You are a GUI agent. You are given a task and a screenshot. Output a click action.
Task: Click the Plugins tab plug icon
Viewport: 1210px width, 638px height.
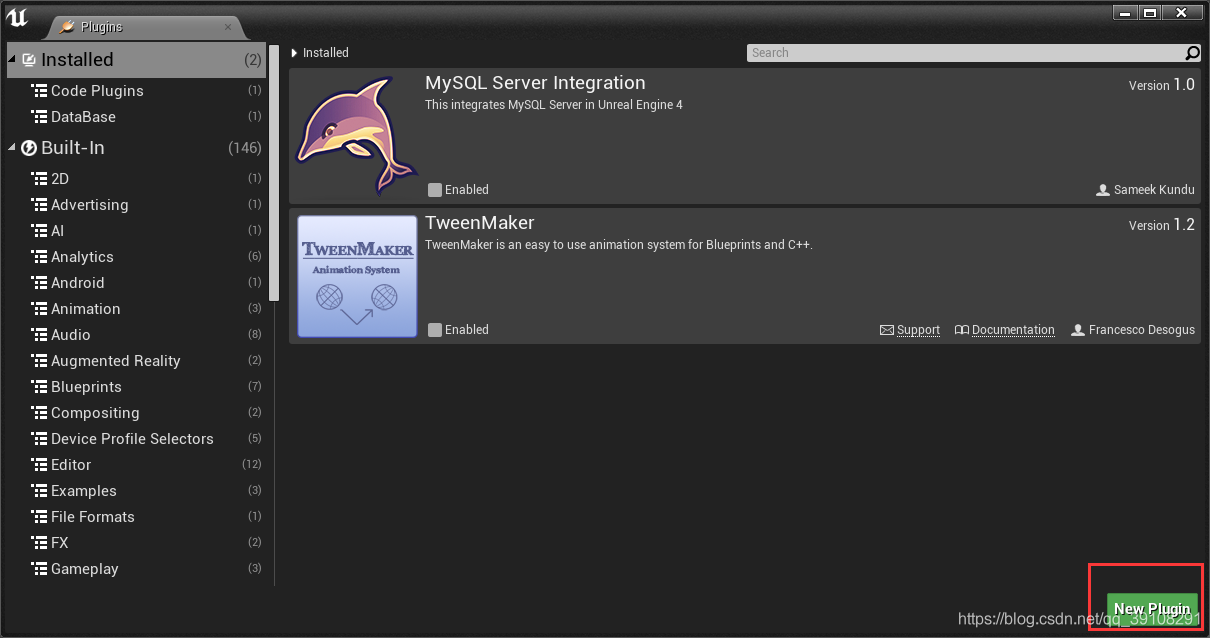click(x=67, y=27)
